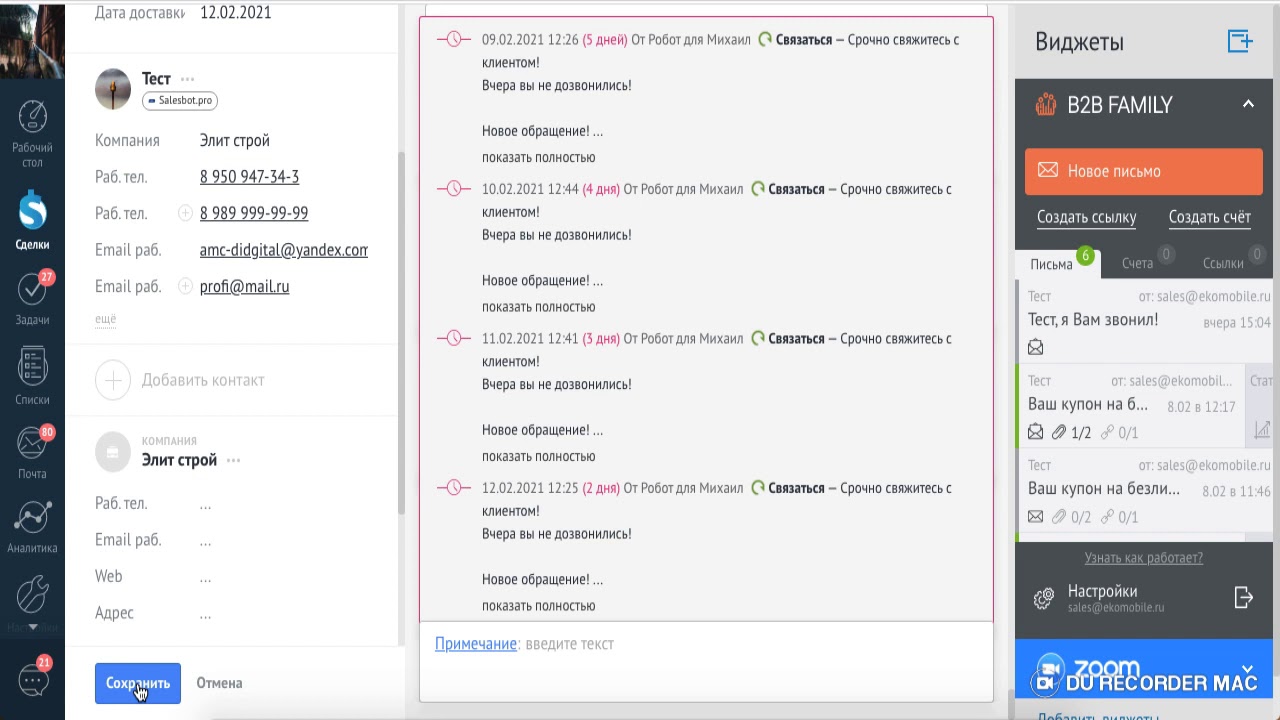The image size is (1280, 720).
Task: Click the Создать ссылку link
Action: point(1086,217)
